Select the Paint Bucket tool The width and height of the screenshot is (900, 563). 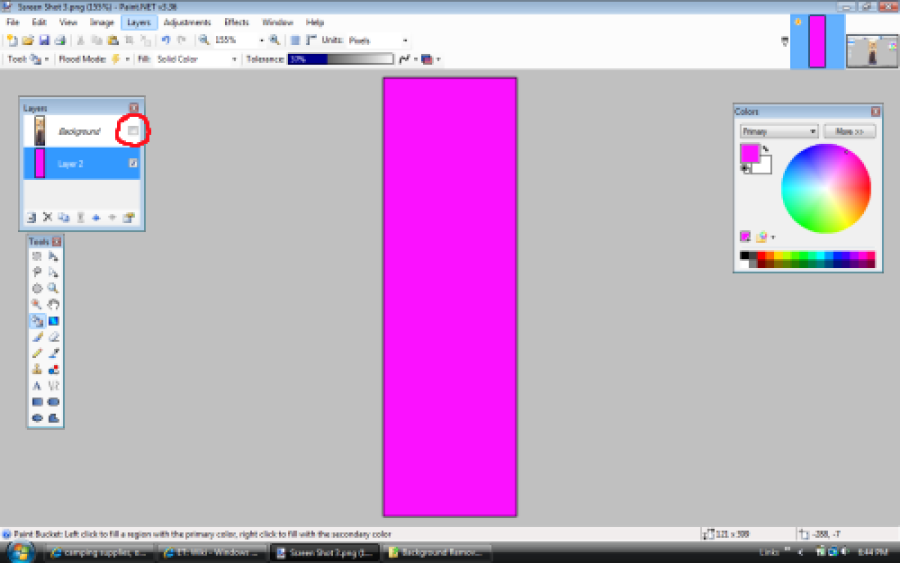pos(37,321)
